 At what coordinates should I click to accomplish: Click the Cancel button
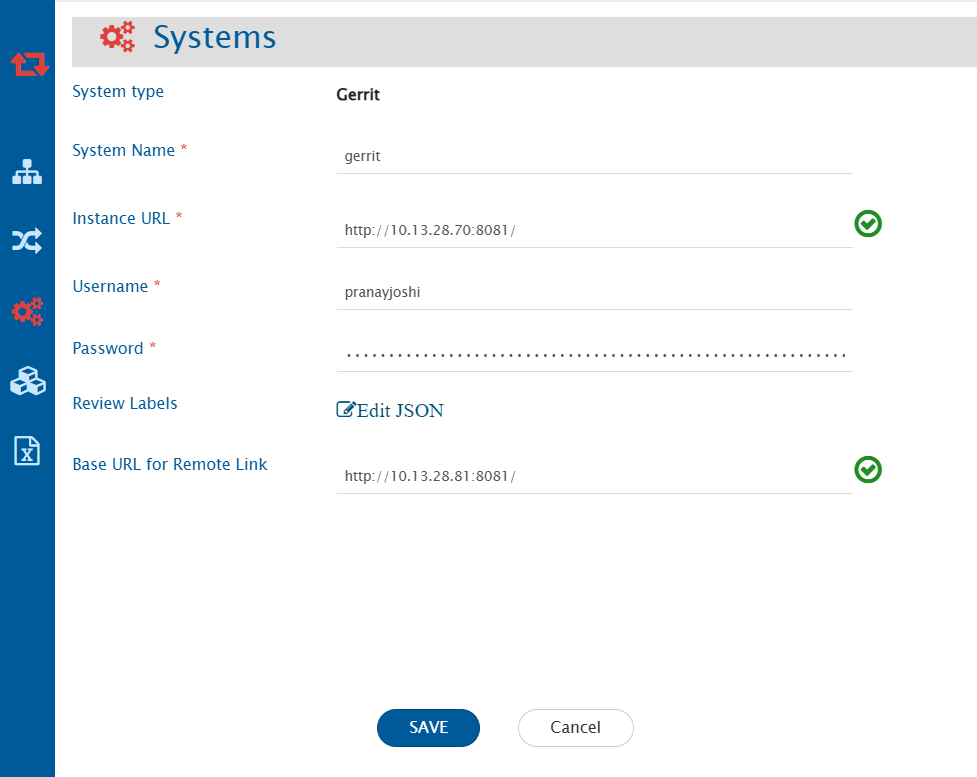click(x=575, y=728)
